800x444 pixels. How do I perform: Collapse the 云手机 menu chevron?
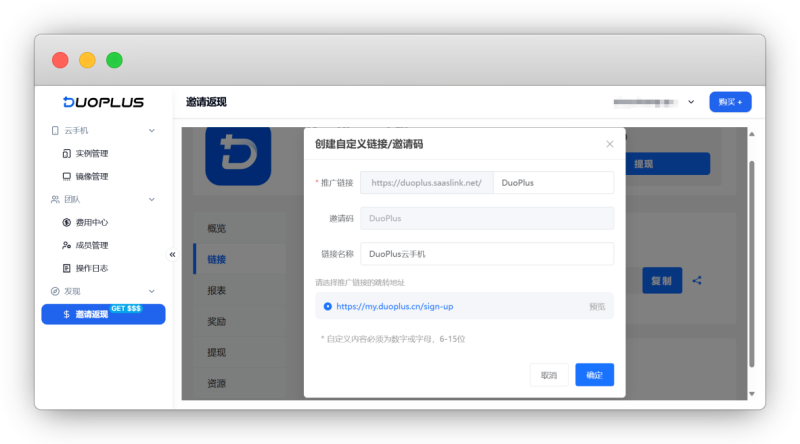tap(152, 131)
